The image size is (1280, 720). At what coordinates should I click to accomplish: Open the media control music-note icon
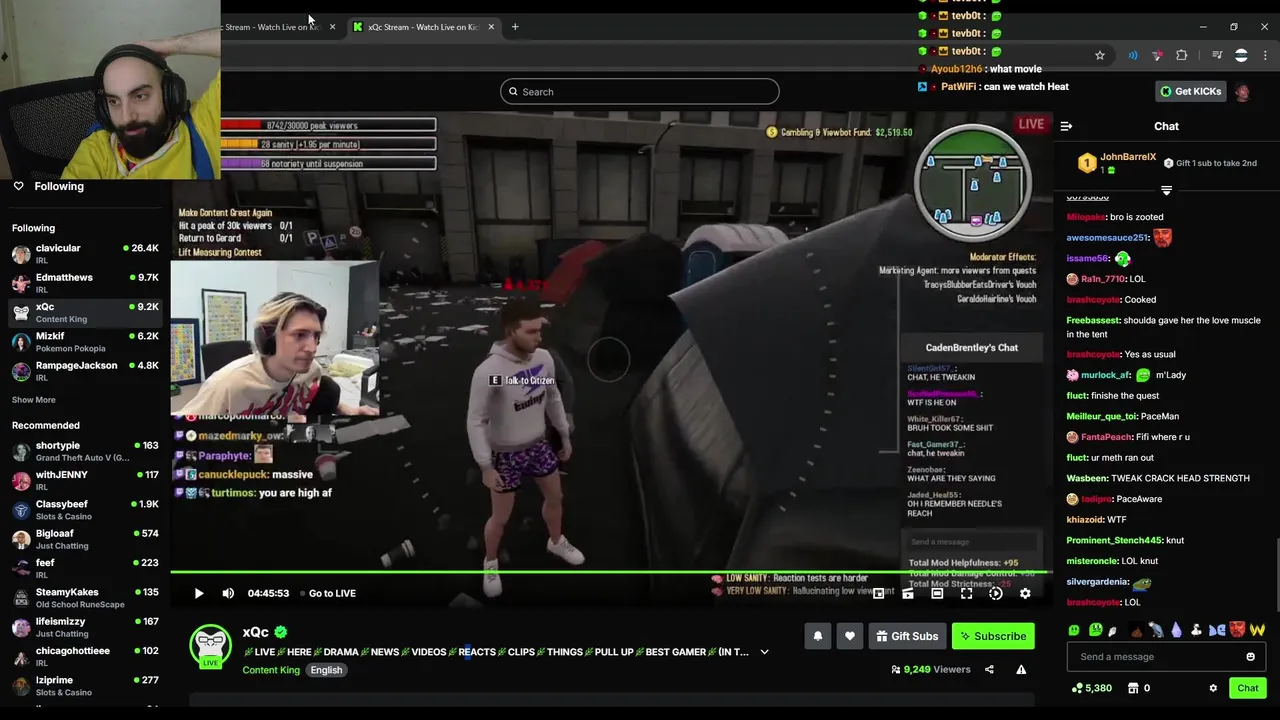point(1217,56)
